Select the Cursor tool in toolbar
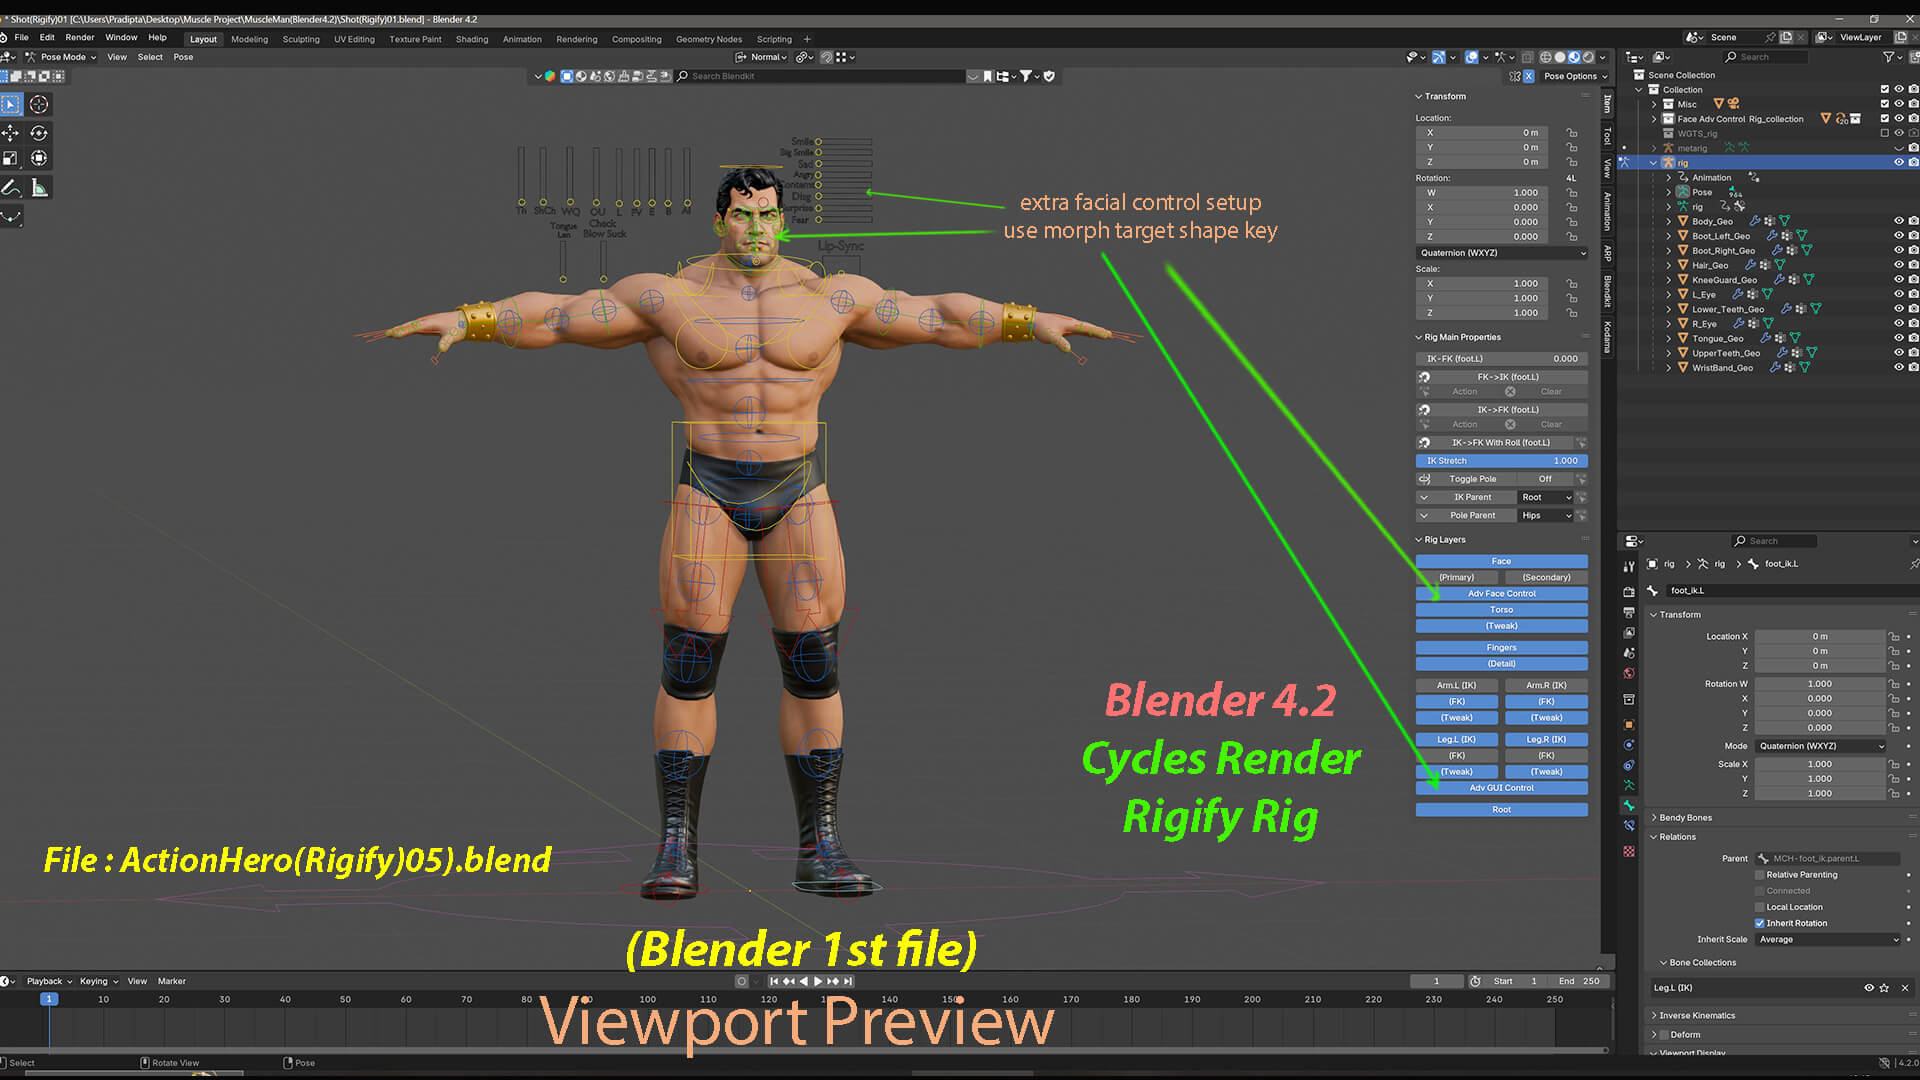This screenshot has height=1080, width=1920. coord(39,104)
